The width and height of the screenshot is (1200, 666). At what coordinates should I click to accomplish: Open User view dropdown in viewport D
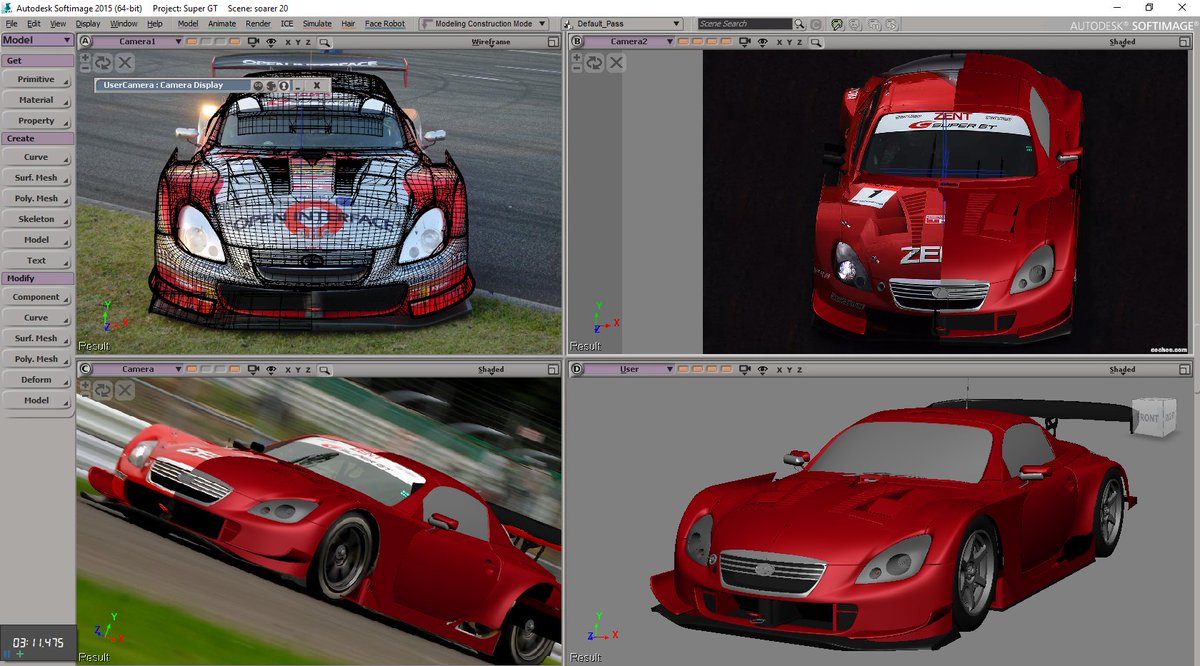pos(629,369)
